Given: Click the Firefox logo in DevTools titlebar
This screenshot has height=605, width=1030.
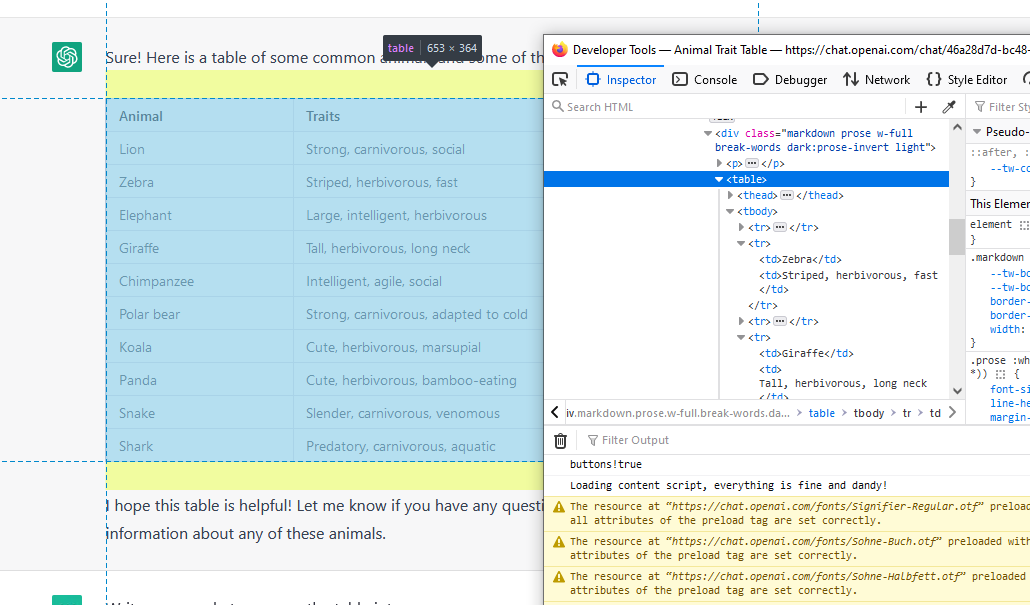Looking at the screenshot, I should click(558, 48).
